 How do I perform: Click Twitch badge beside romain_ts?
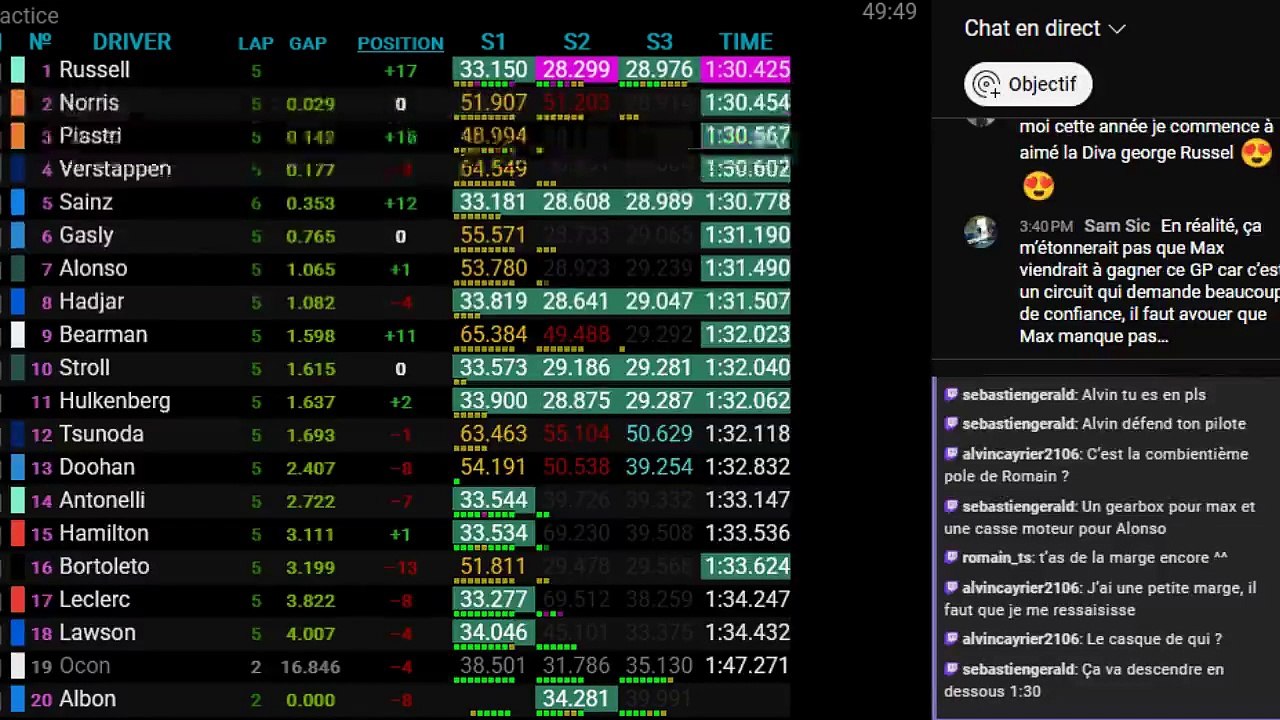point(951,557)
